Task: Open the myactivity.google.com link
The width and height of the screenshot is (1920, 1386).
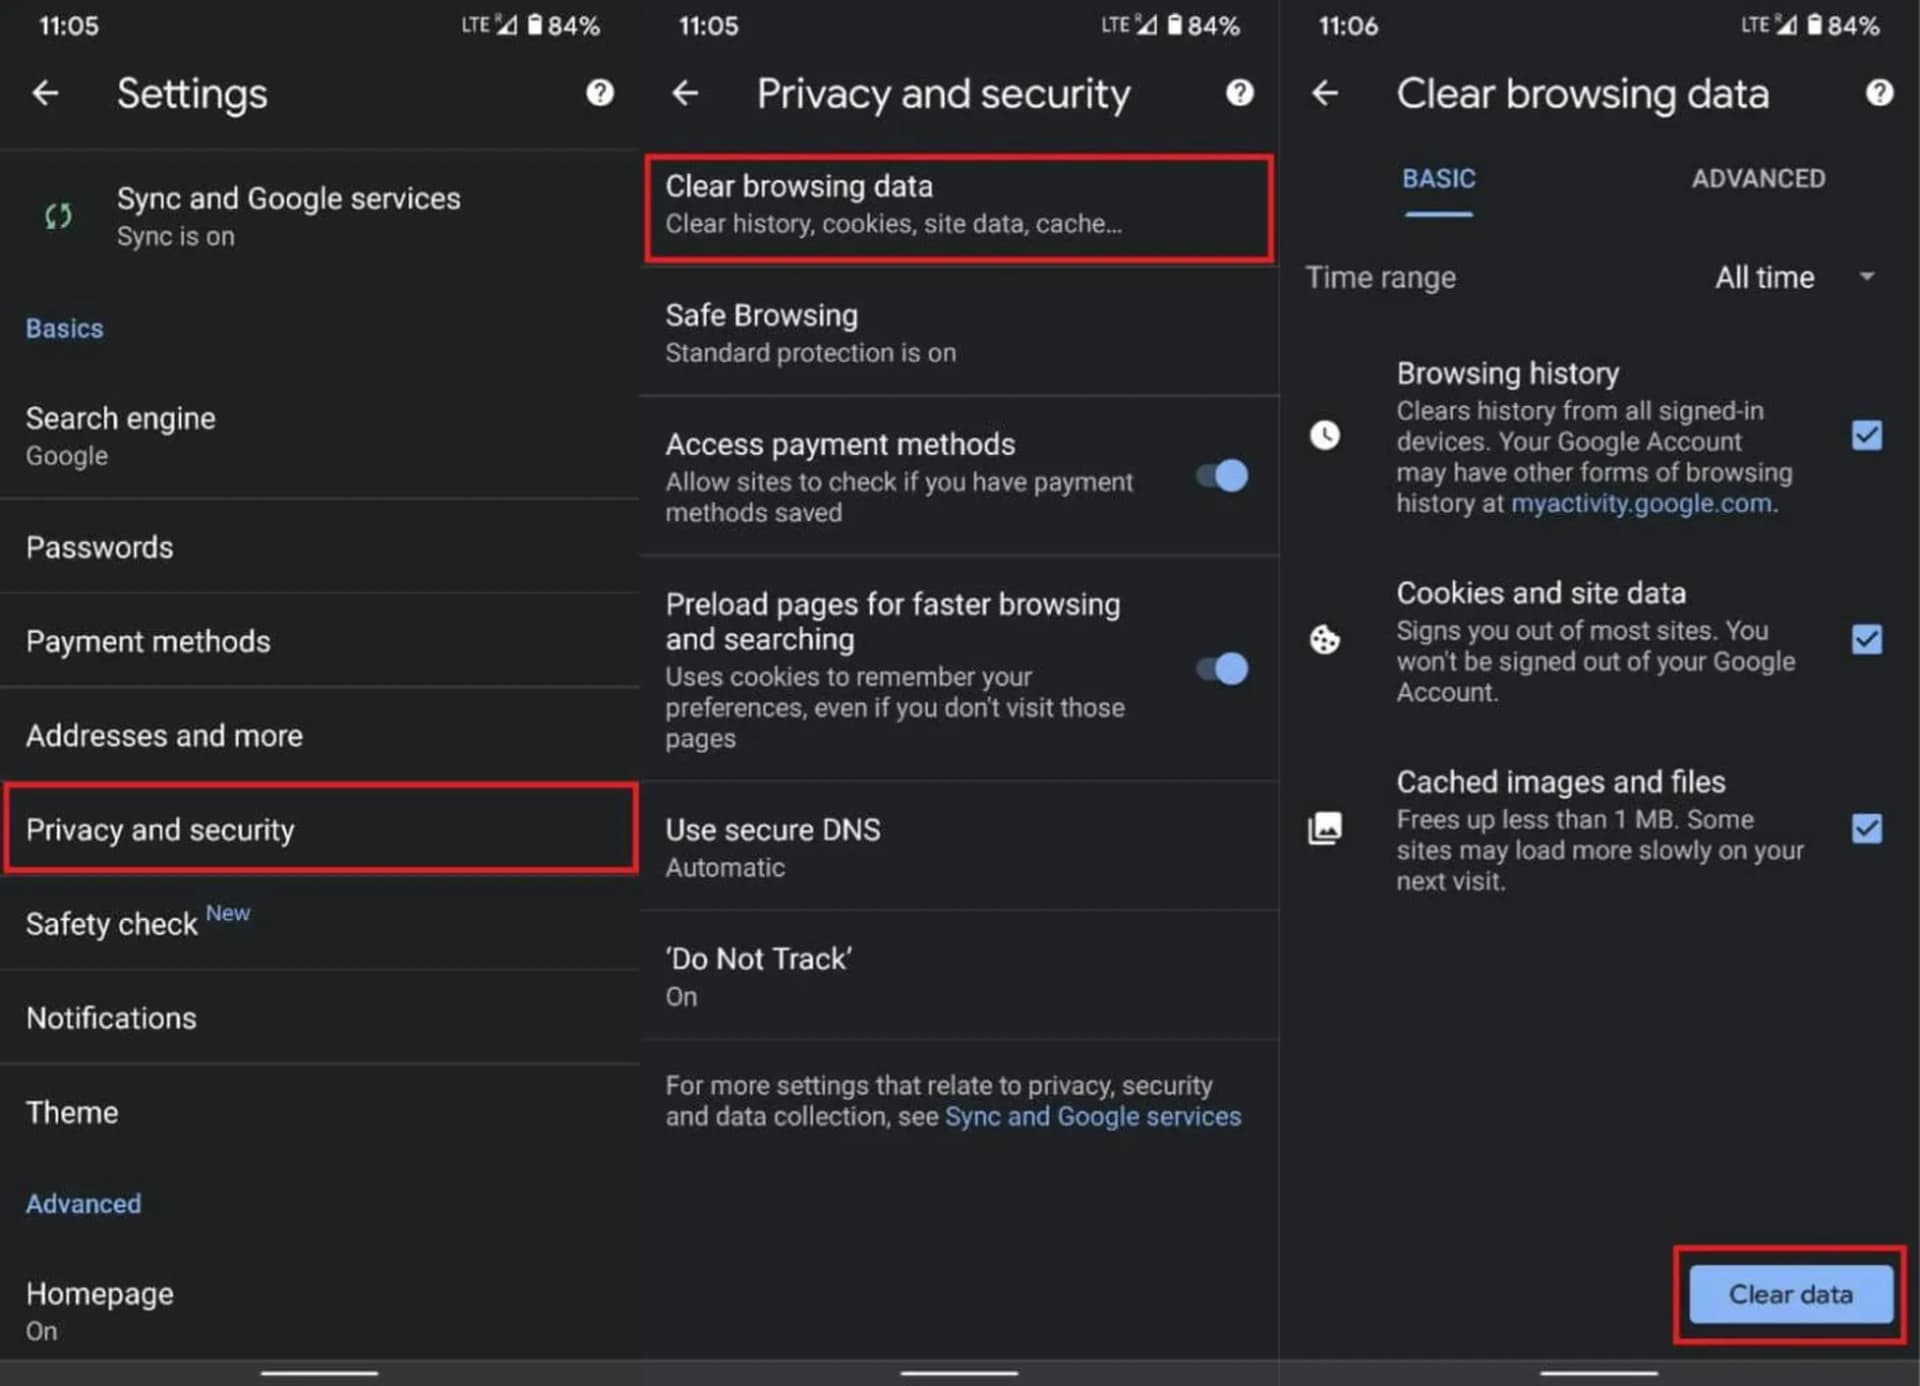Action: 1640,503
